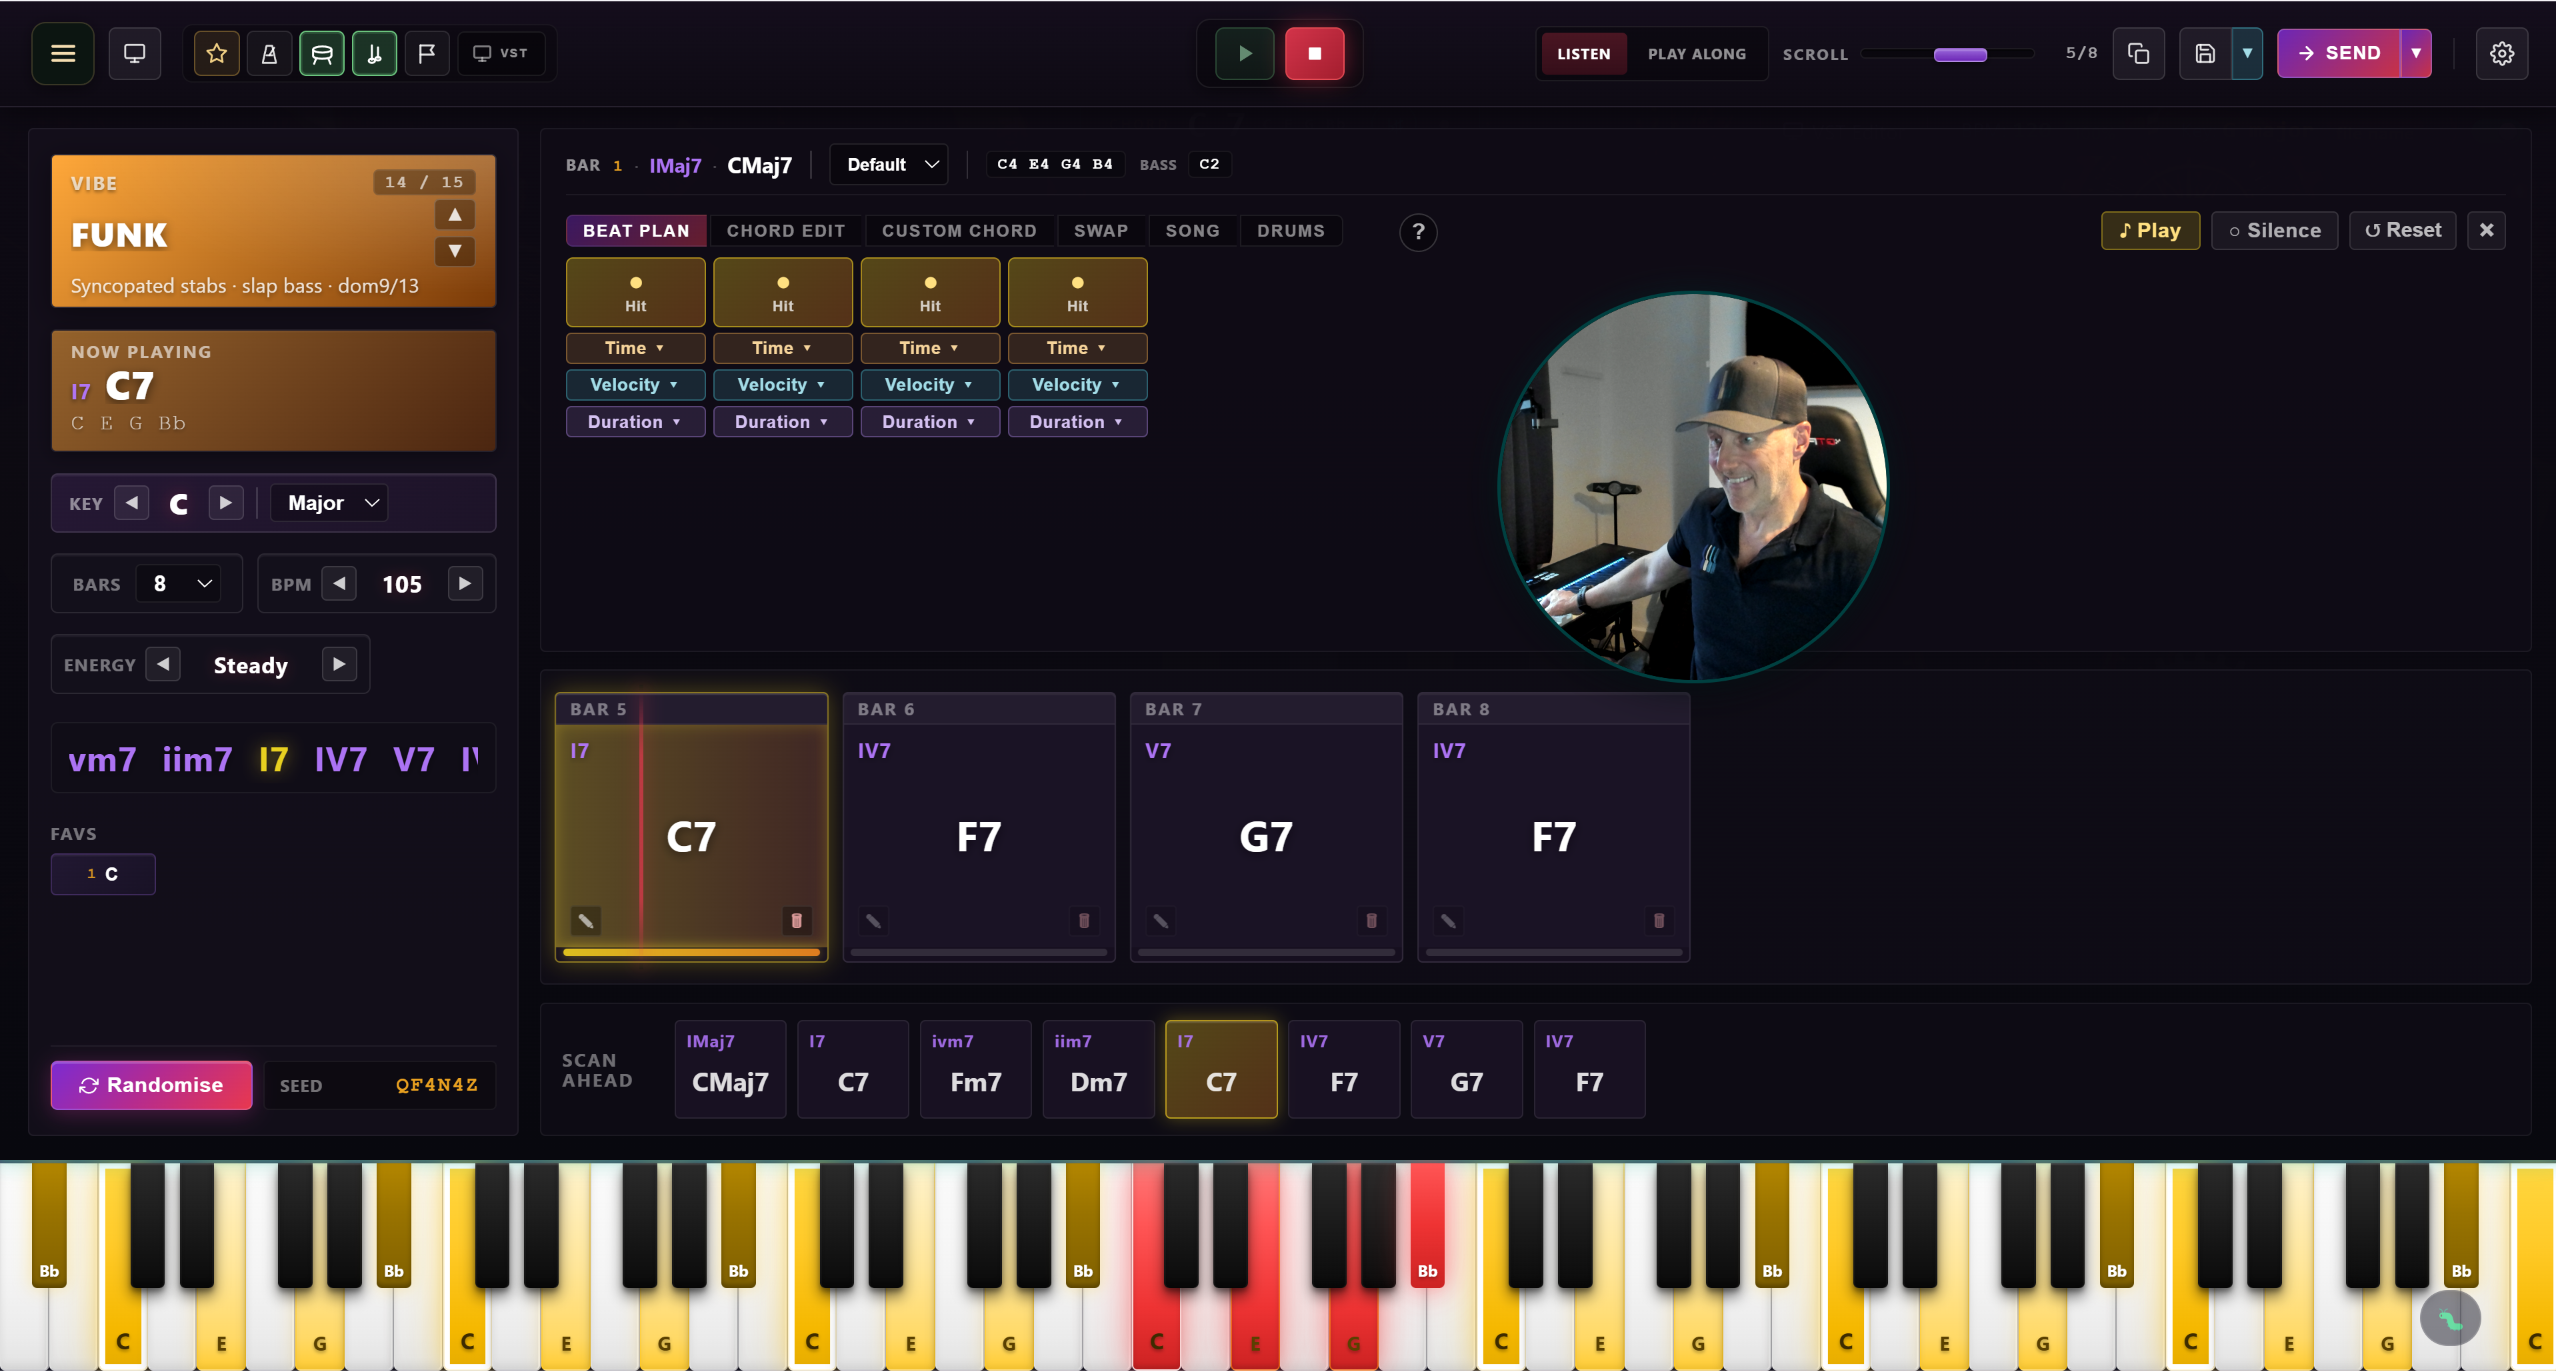The width and height of the screenshot is (2556, 1371).
Task: Toggle the drum instrument icon
Action: coord(322,53)
